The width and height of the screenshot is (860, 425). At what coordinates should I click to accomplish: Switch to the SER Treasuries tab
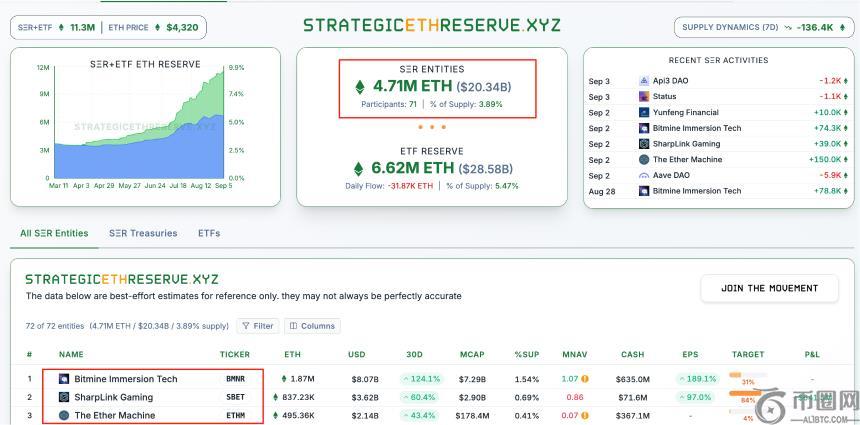tap(143, 233)
